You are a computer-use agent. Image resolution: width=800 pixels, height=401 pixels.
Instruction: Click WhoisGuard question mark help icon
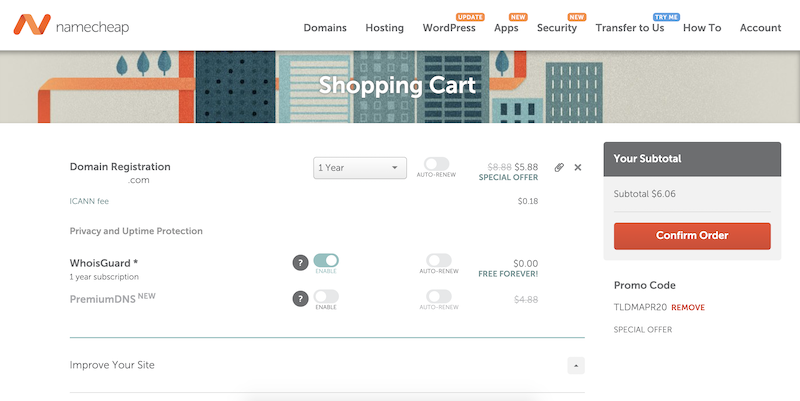coord(299,263)
